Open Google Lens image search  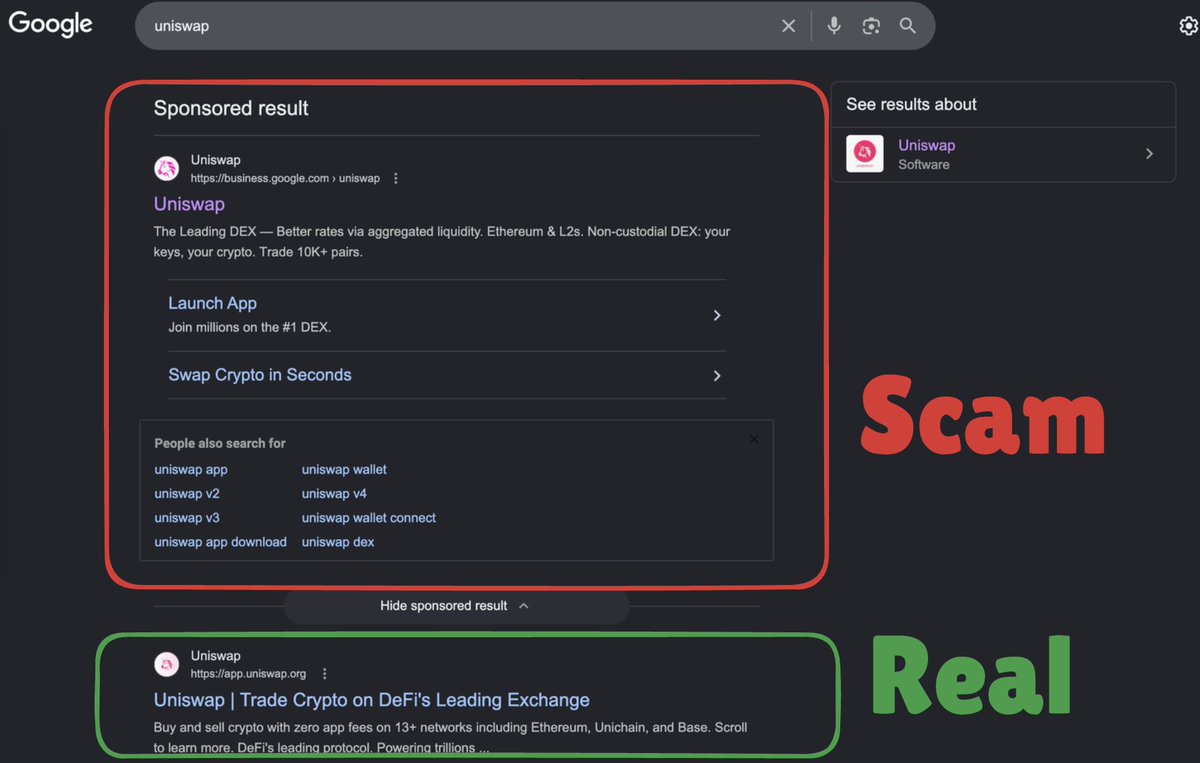tap(871, 26)
